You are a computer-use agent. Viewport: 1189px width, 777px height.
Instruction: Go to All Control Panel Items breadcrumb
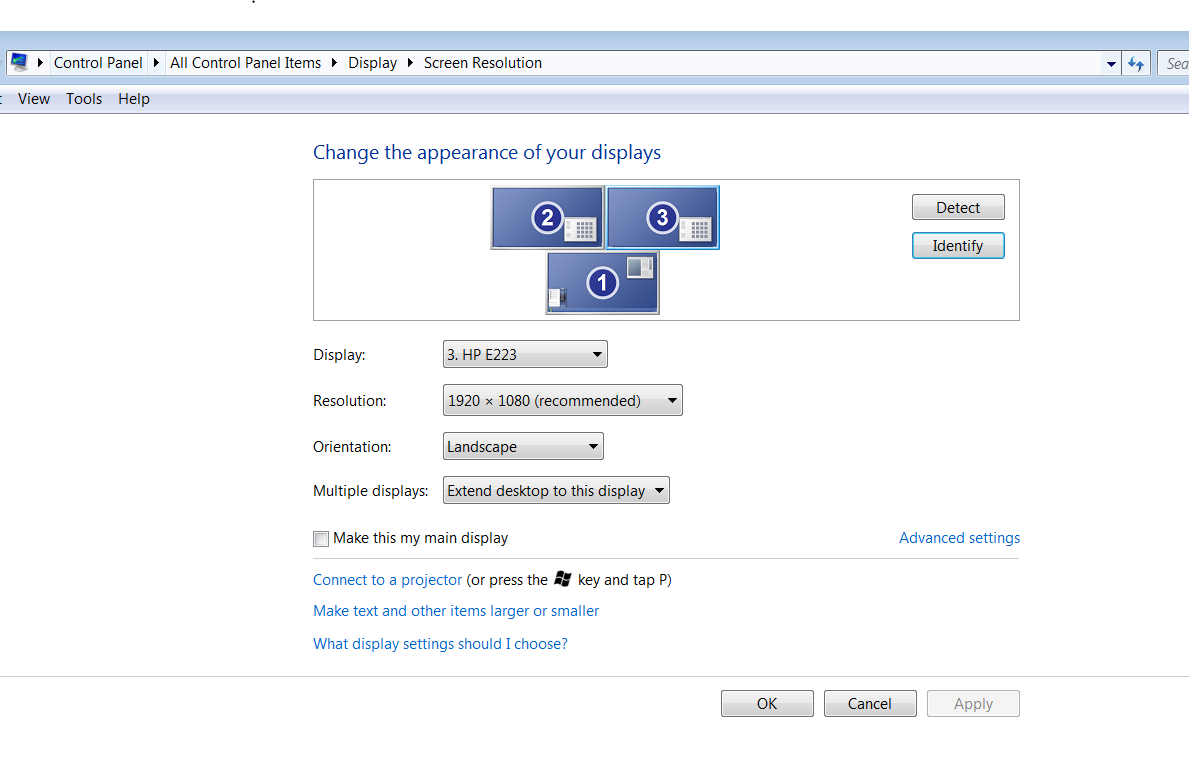coord(246,63)
